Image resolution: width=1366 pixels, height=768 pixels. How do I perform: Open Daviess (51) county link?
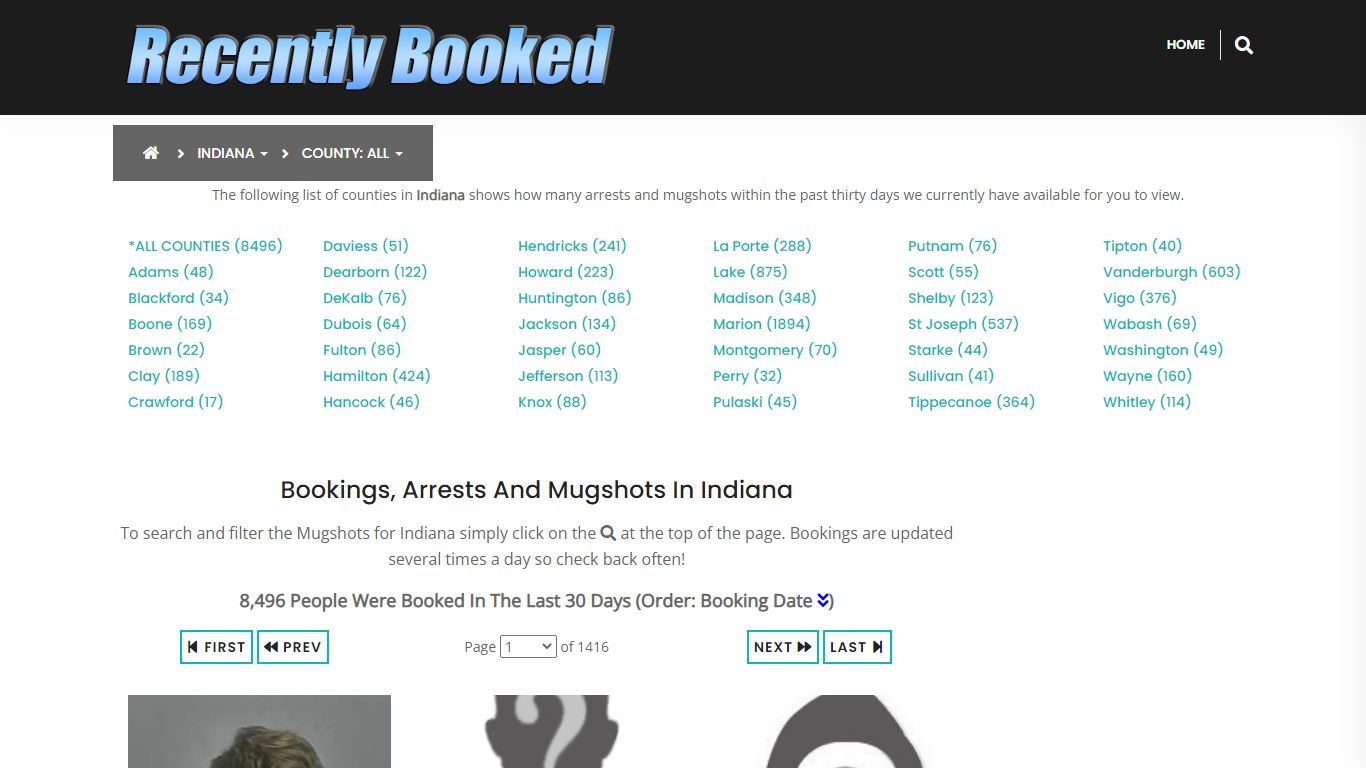coord(366,246)
